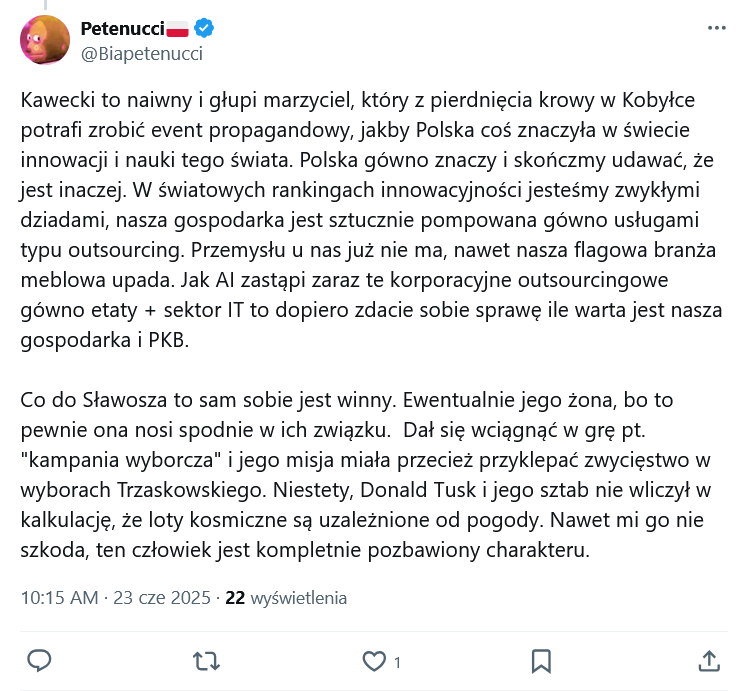Click the Polish flag emoji
This screenshot has height=691, width=747.
point(178,29)
